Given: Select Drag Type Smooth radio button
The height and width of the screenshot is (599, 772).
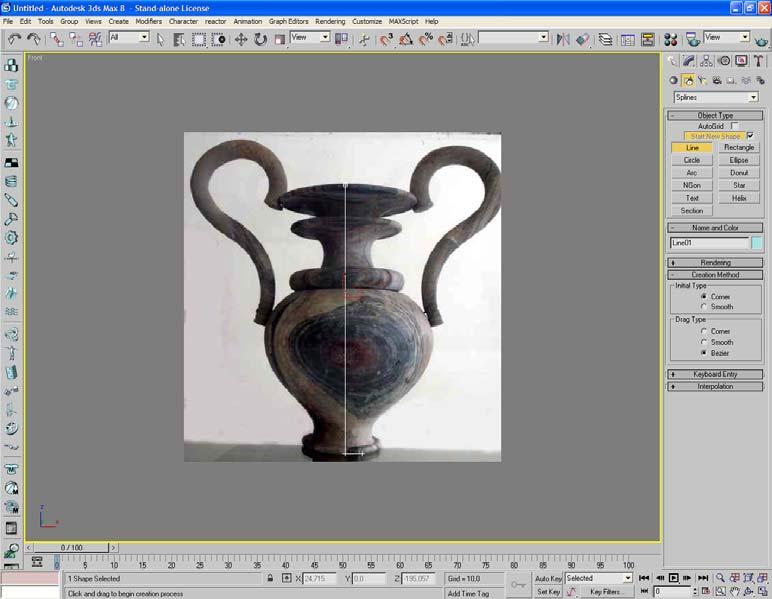Looking at the screenshot, I should tap(704, 342).
